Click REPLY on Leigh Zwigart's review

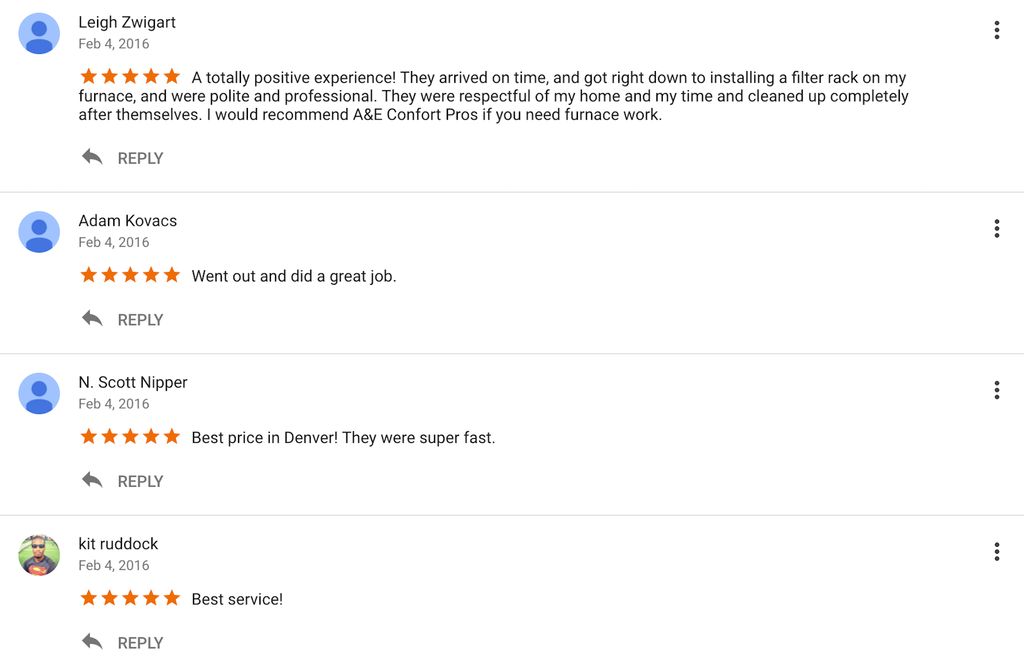(x=140, y=158)
